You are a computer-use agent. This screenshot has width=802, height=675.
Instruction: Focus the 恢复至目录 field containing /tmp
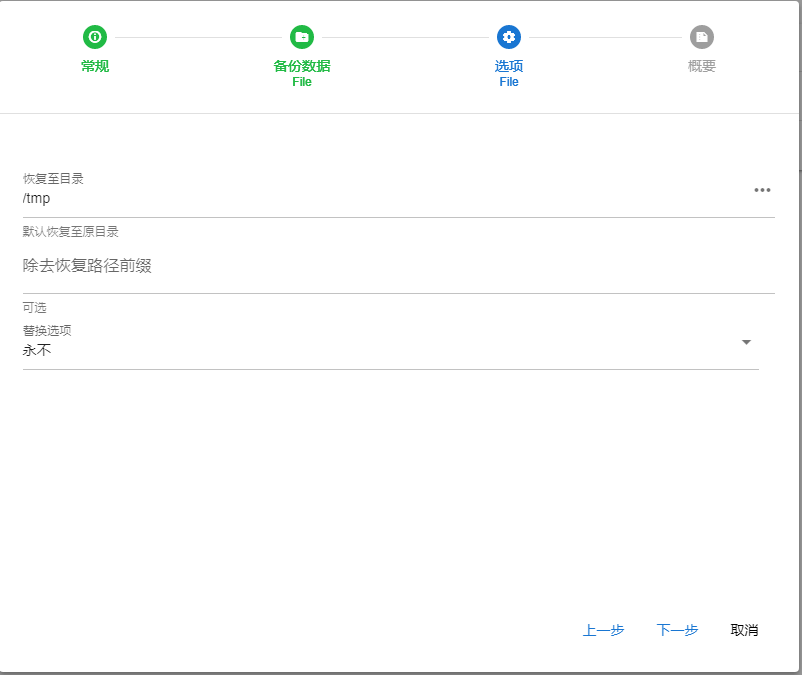coord(380,198)
